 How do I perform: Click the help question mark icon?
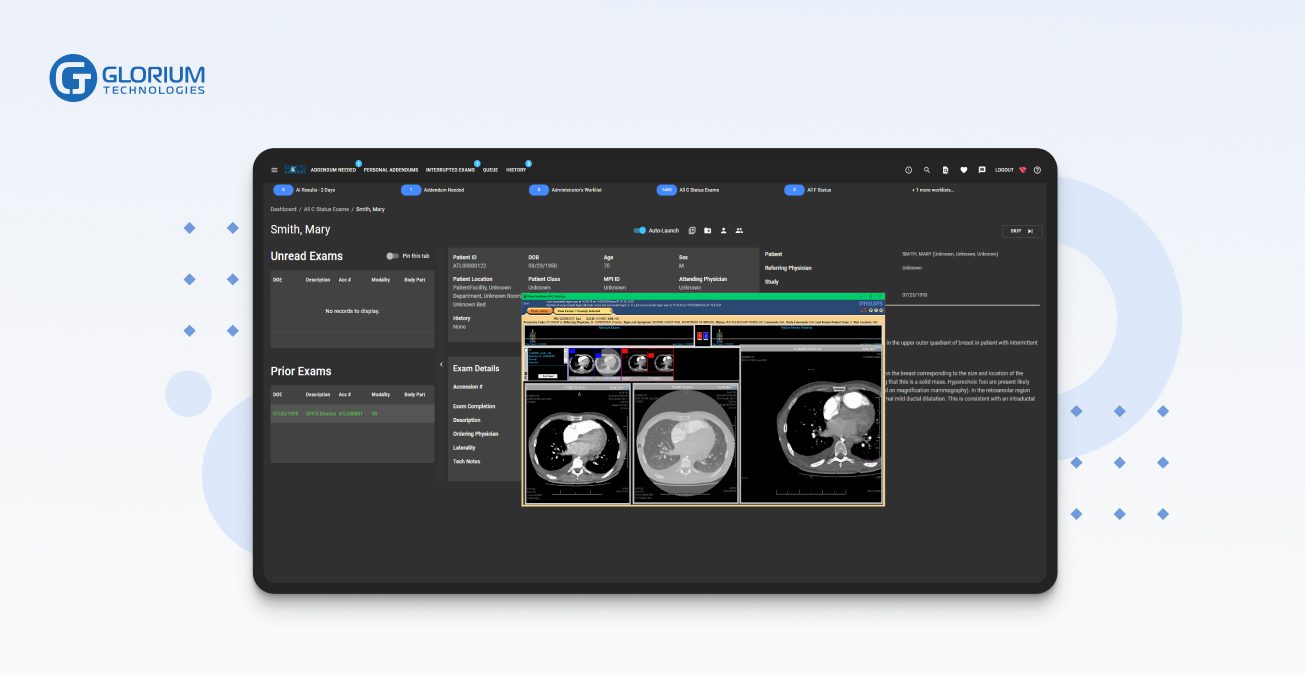pyautogui.click(x=1037, y=170)
